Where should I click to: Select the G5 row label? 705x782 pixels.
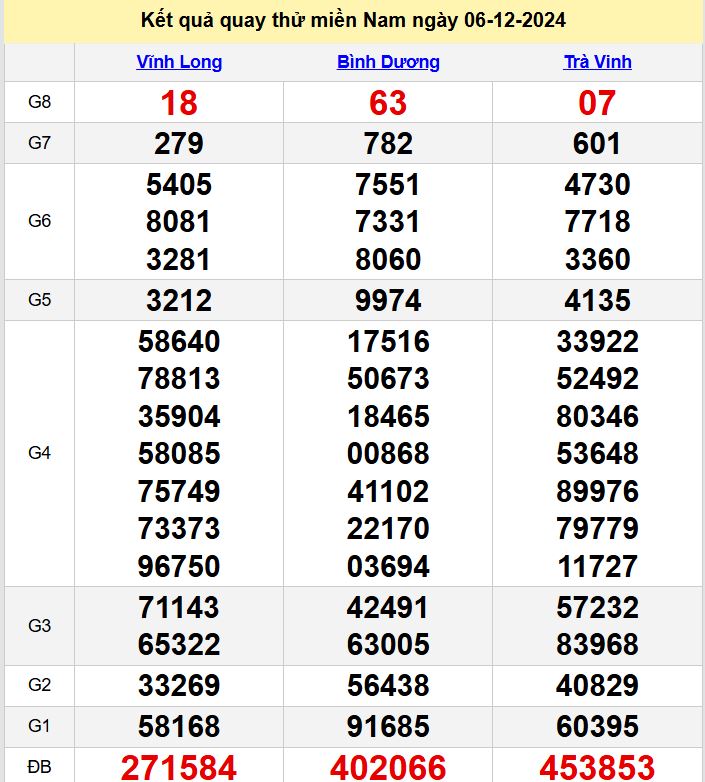(39, 300)
